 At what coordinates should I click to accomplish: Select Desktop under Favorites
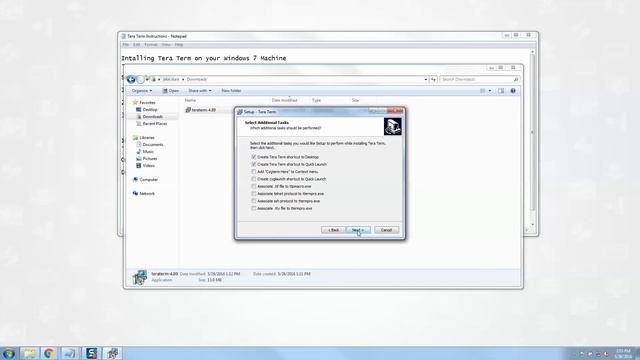coord(147,109)
